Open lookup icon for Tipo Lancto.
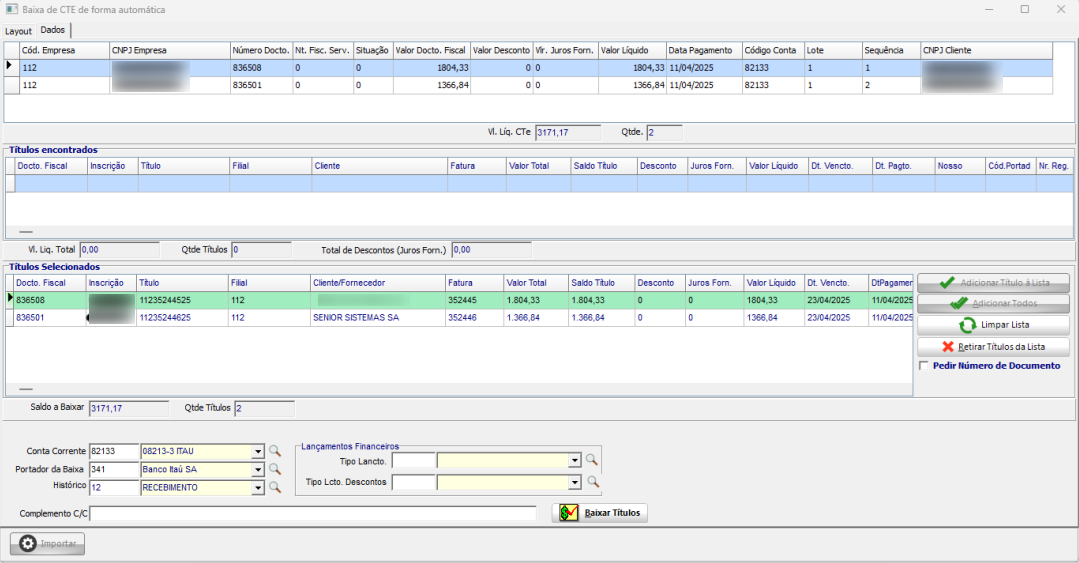1079x563 pixels. click(x=592, y=460)
